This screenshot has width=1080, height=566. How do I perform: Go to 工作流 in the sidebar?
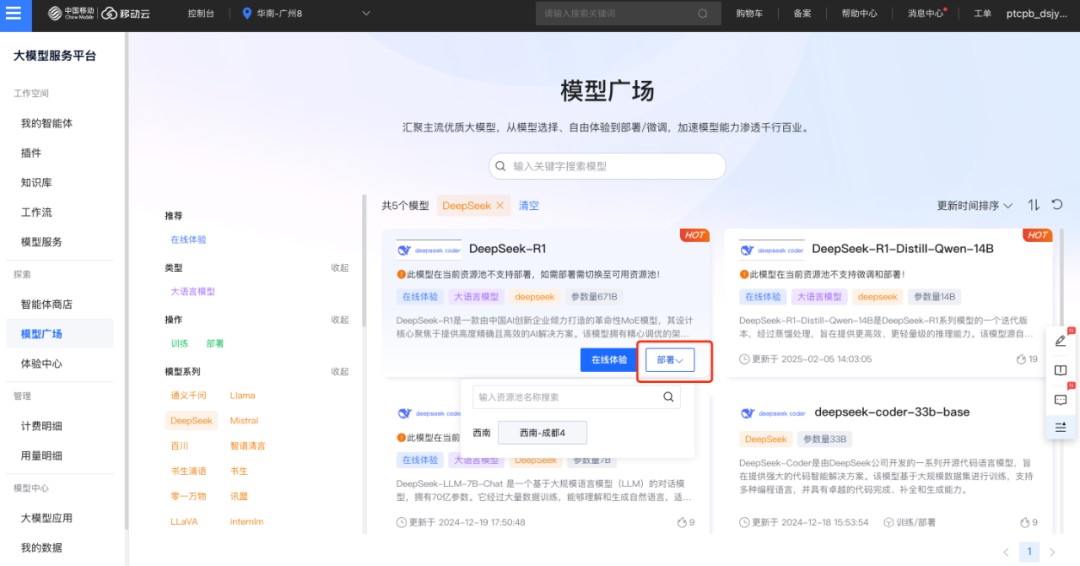tap(36, 212)
